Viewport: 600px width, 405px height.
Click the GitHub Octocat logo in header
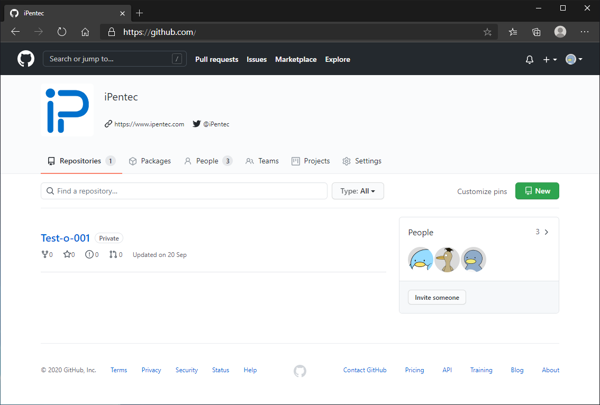[26, 59]
